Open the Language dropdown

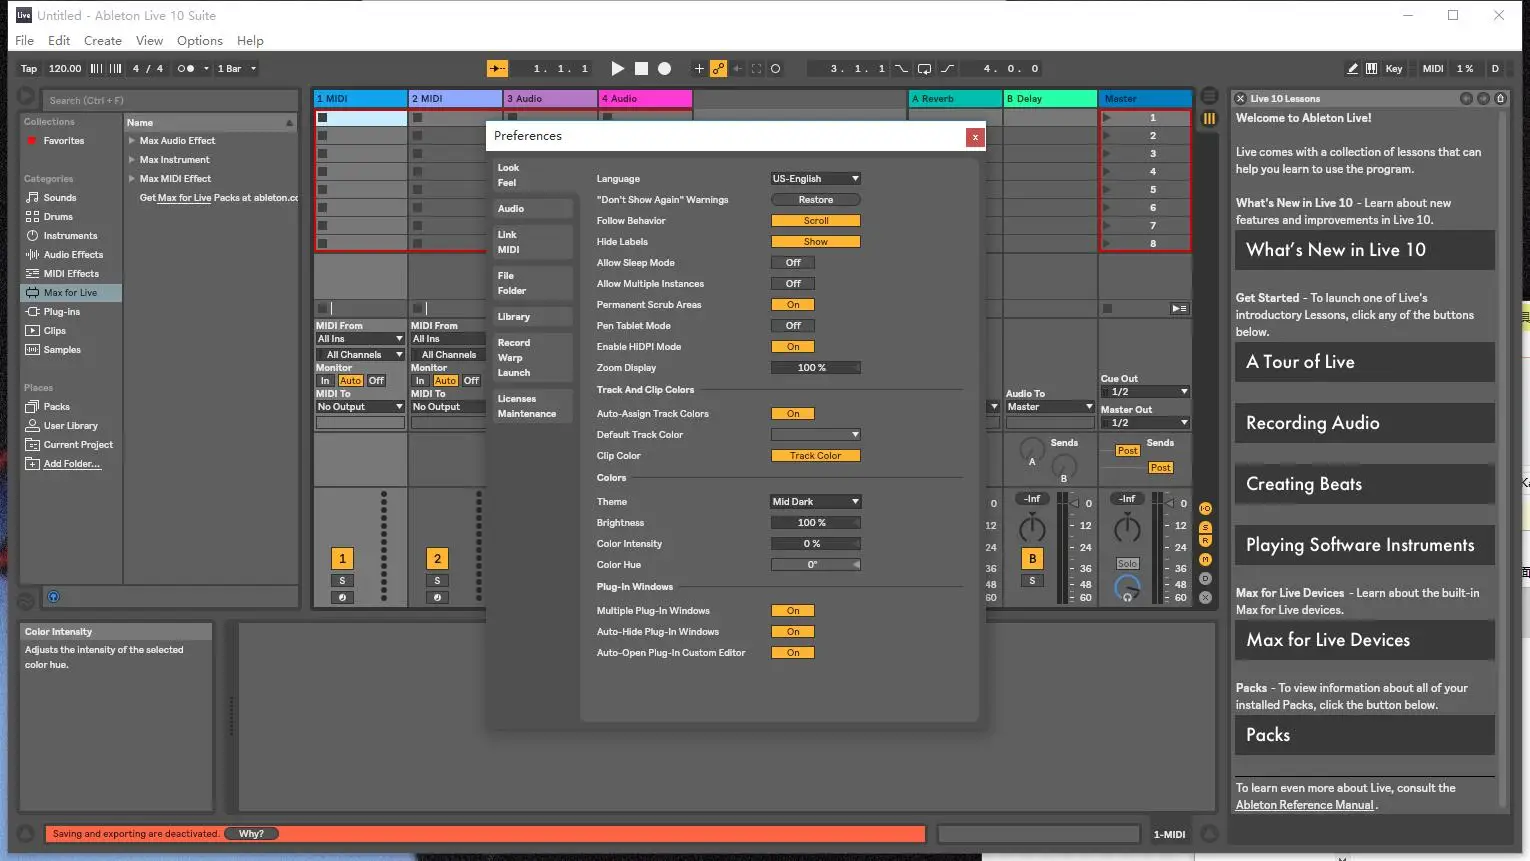(815, 178)
